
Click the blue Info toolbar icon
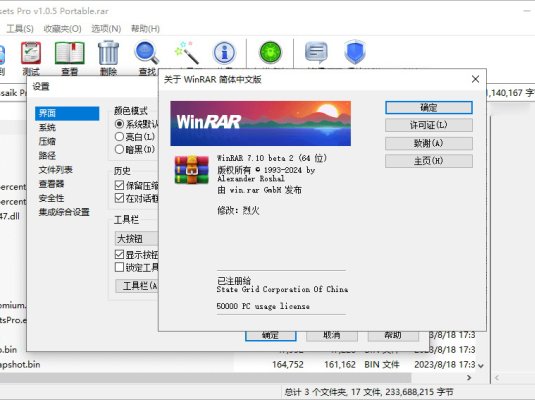(x=224, y=53)
